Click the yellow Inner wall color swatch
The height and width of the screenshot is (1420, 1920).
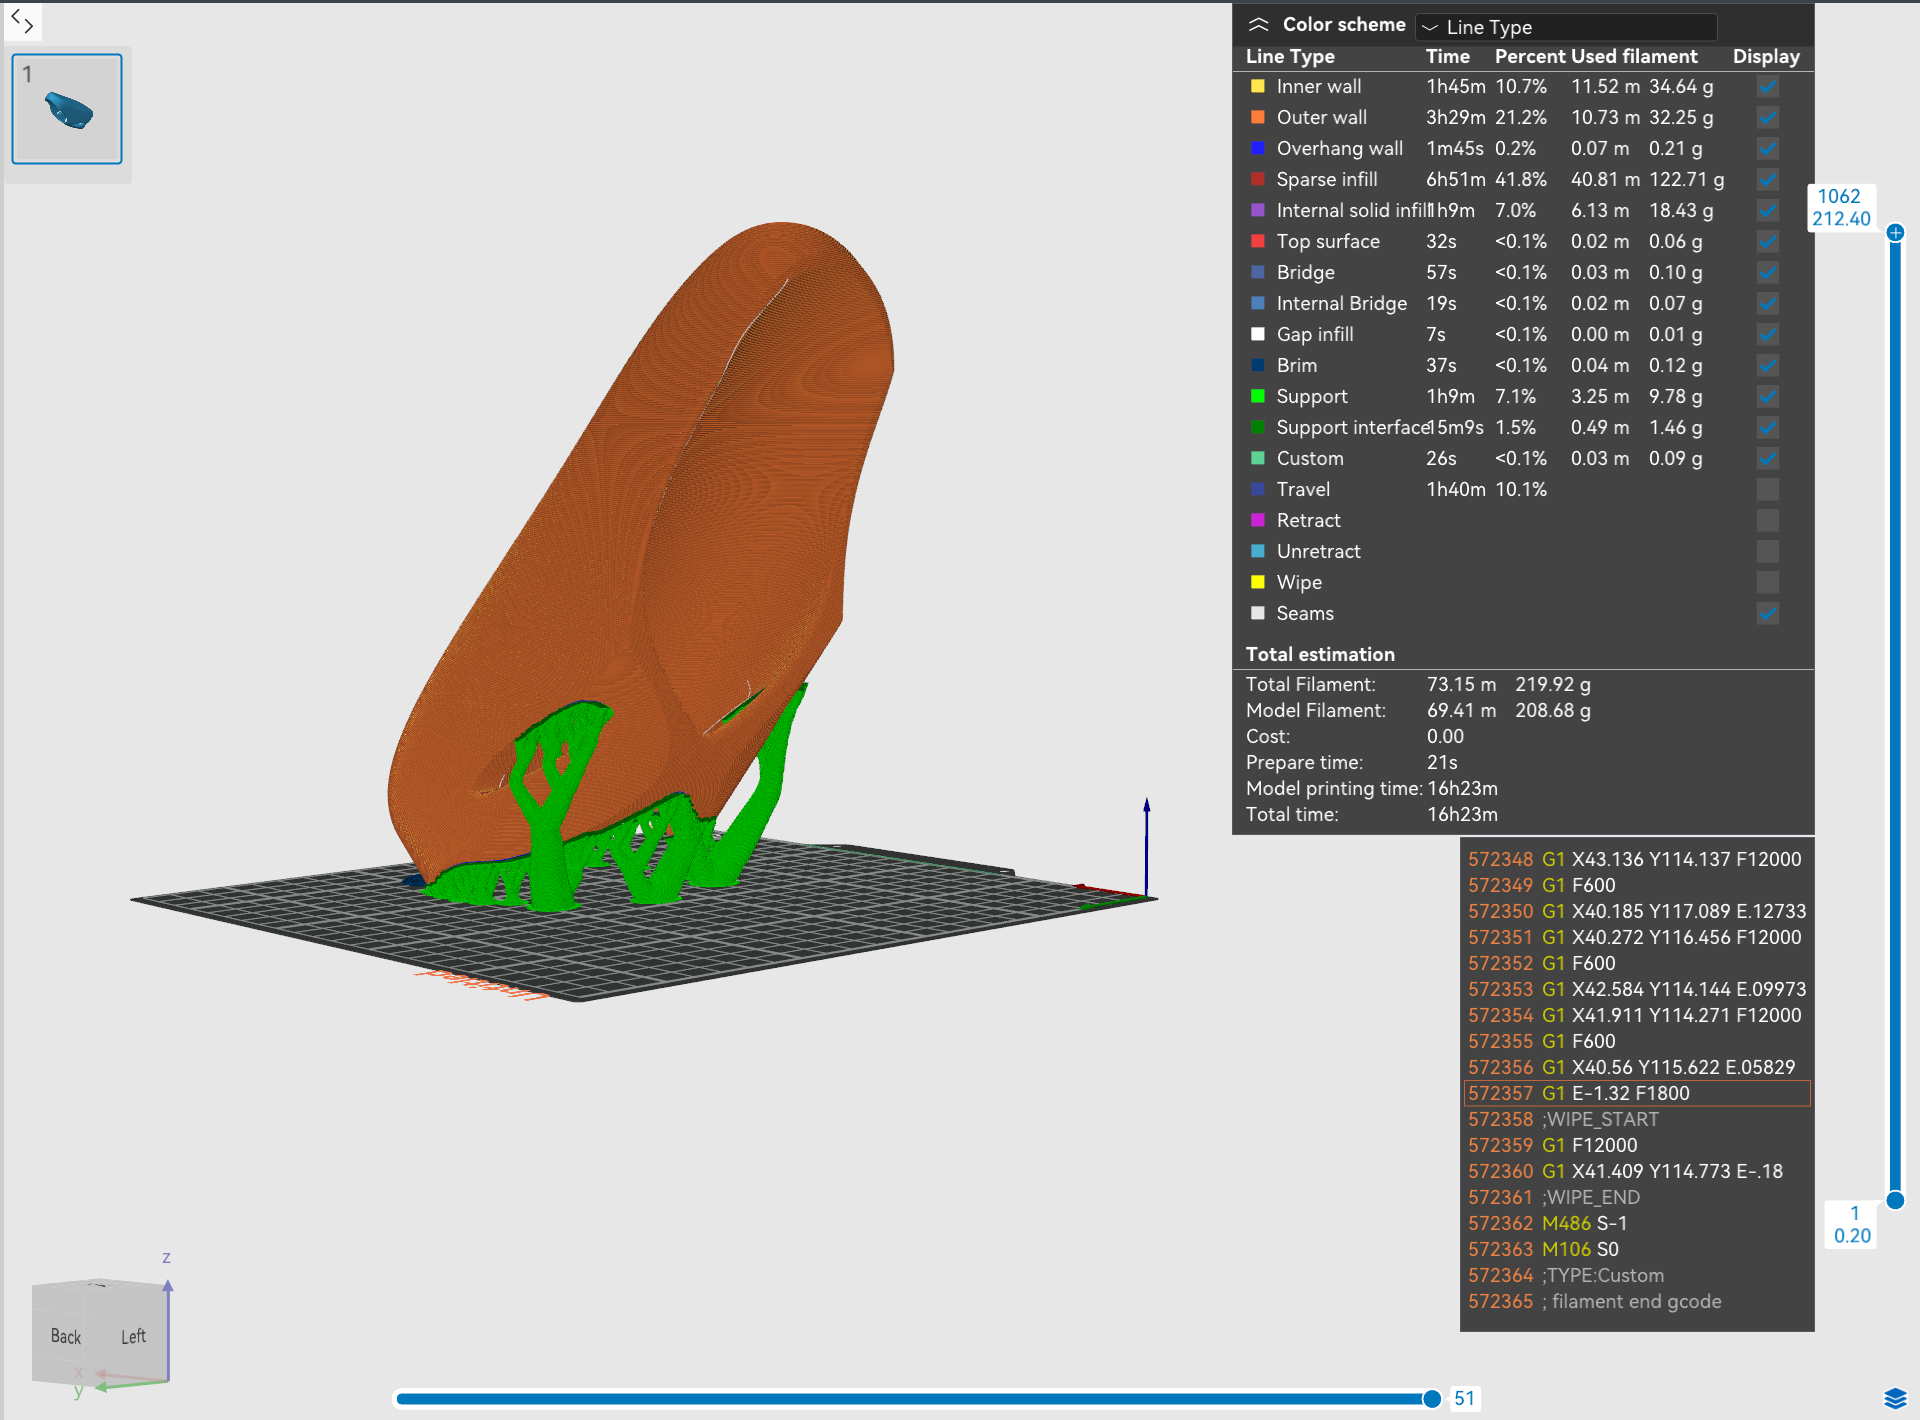[1258, 87]
